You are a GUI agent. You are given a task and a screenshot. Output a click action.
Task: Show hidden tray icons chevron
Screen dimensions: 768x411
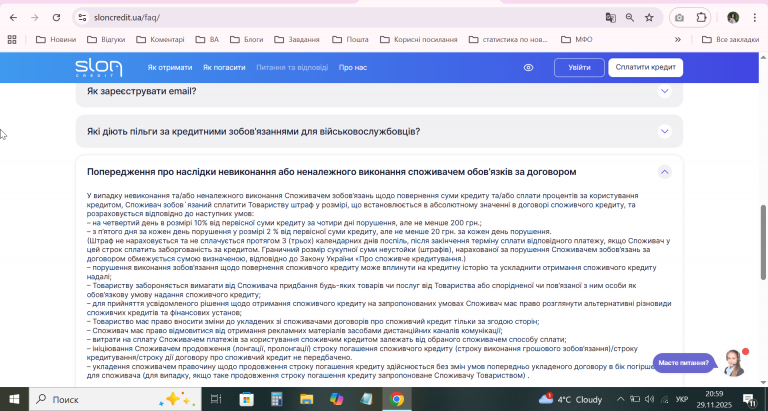[x=621, y=399]
